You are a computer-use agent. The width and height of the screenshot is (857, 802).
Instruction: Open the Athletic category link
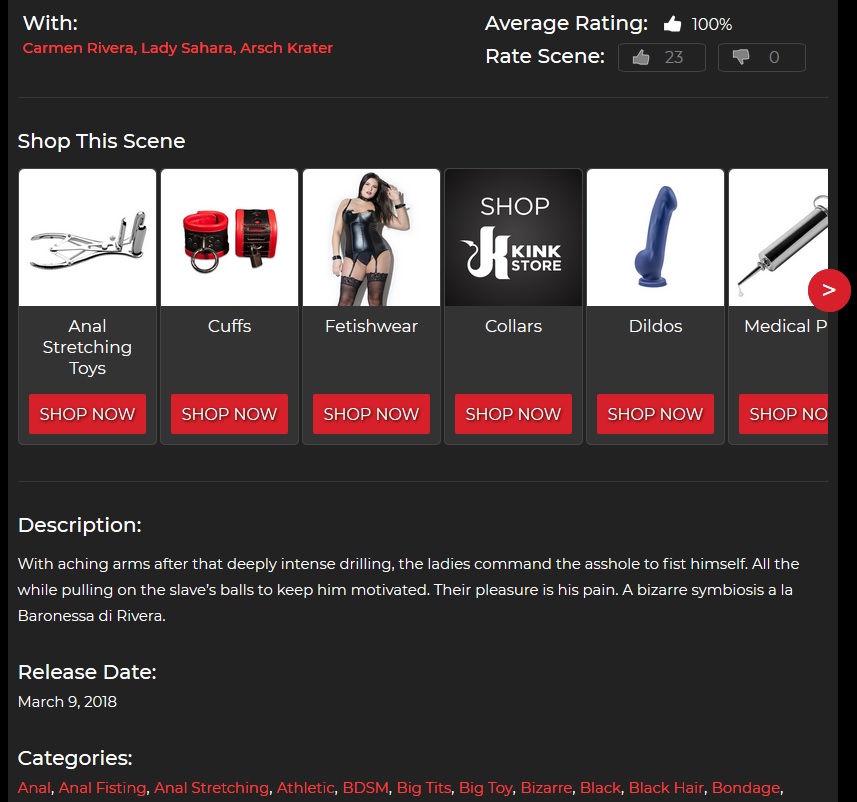pos(306,787)
